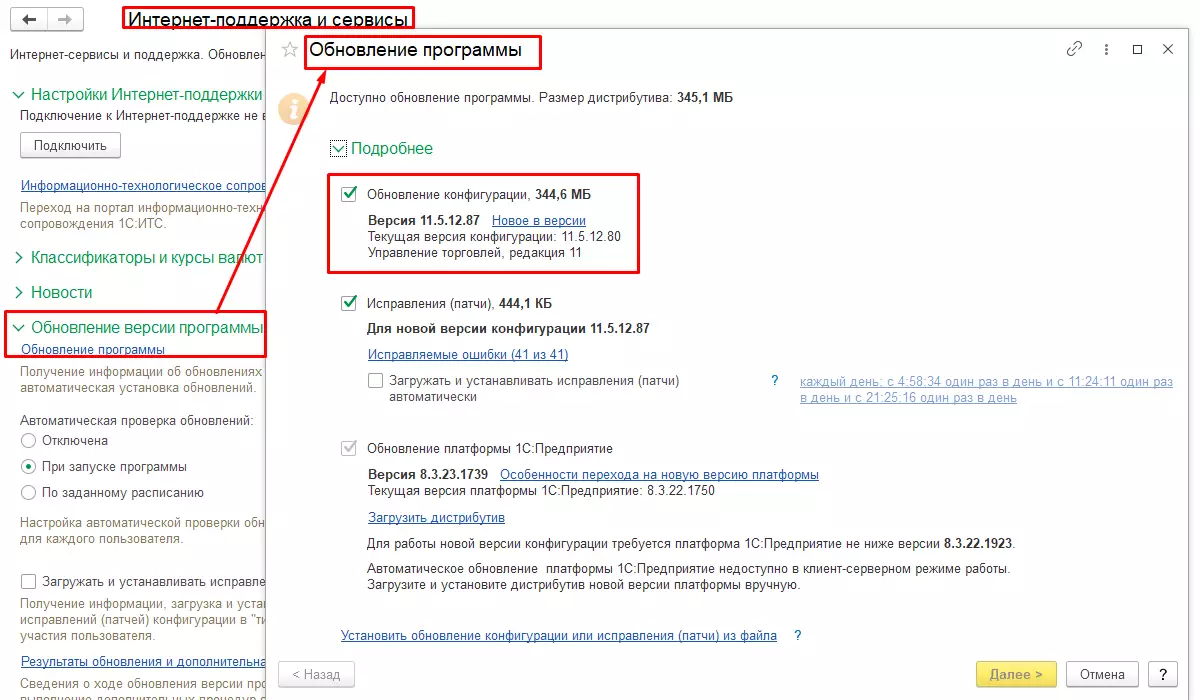Close the Обновление программы dialog

[1168, 49]
